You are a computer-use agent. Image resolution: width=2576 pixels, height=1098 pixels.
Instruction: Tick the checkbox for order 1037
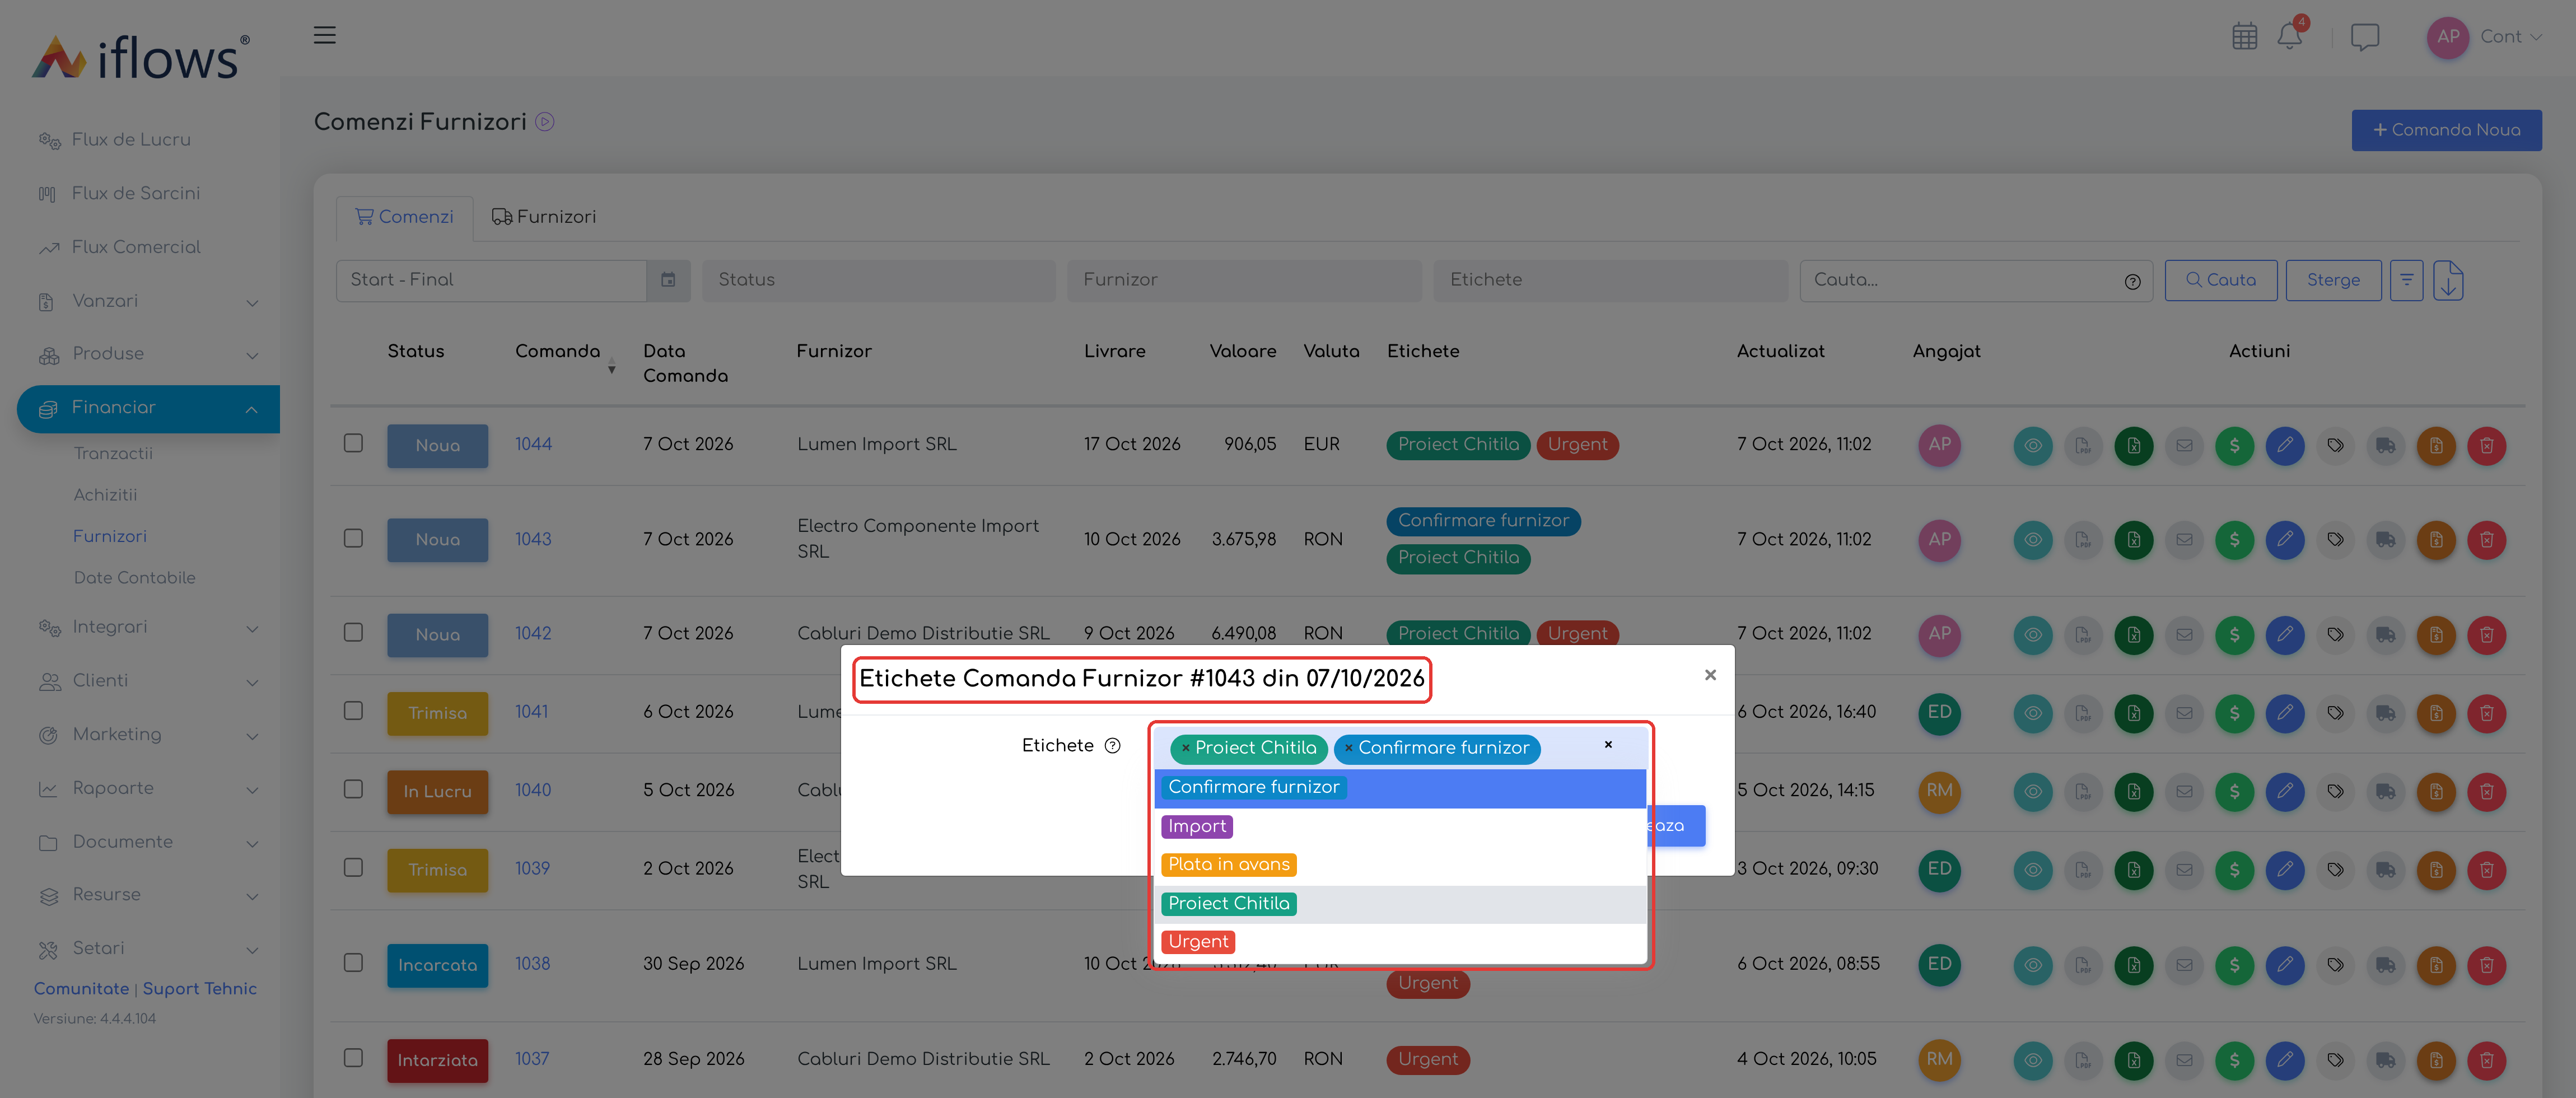(x=353, y=1058)
